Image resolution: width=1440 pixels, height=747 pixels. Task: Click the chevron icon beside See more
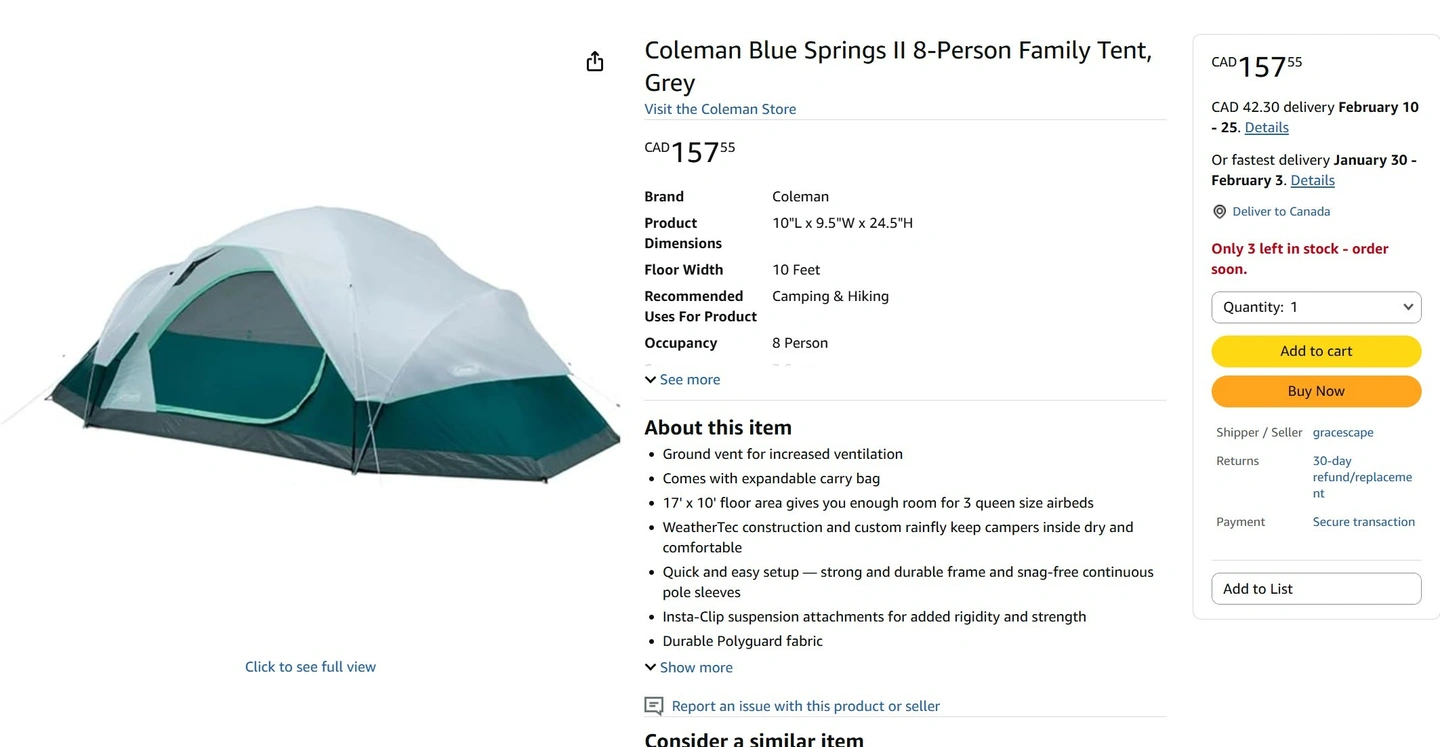(x=651, y=380)
